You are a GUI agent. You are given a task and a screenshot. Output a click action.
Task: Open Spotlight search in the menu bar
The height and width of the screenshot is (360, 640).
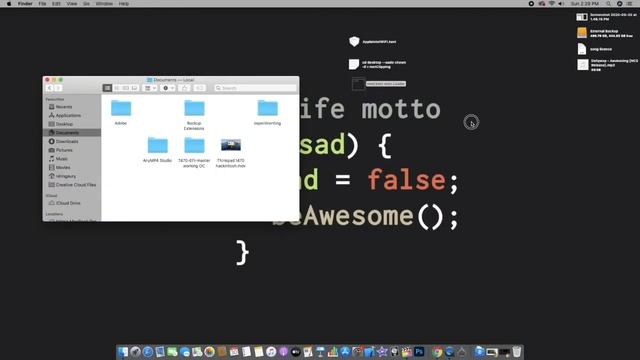click(x=609, y=4)
